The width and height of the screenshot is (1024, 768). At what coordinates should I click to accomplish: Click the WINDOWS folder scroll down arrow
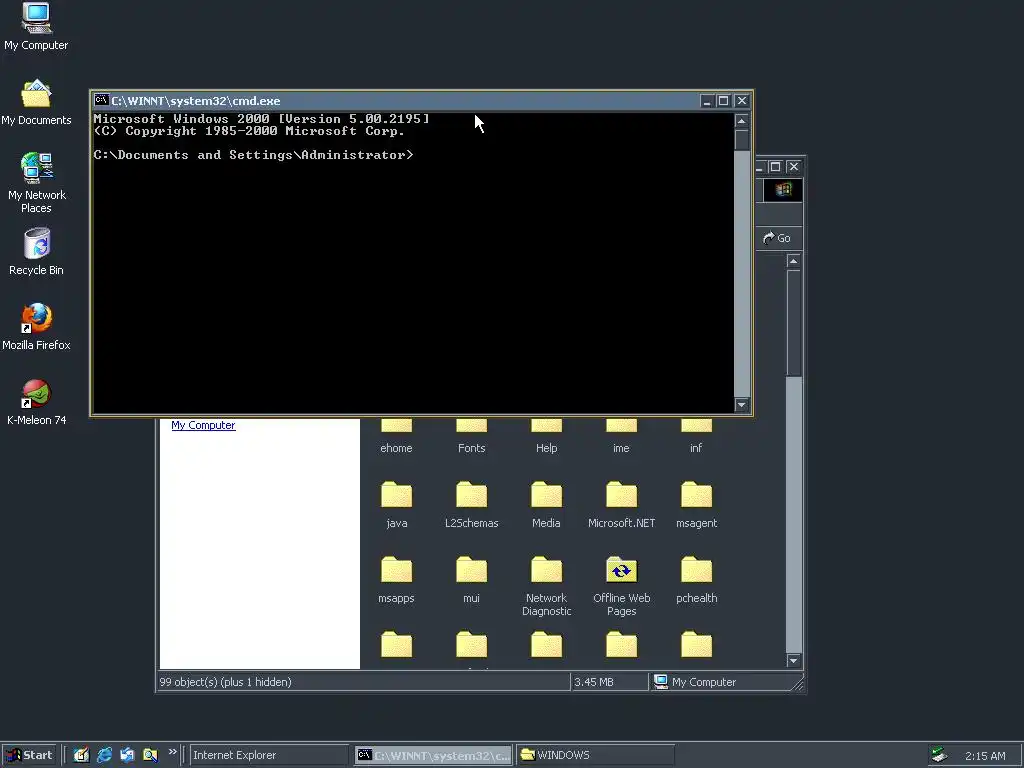click(x=793, y=661)
